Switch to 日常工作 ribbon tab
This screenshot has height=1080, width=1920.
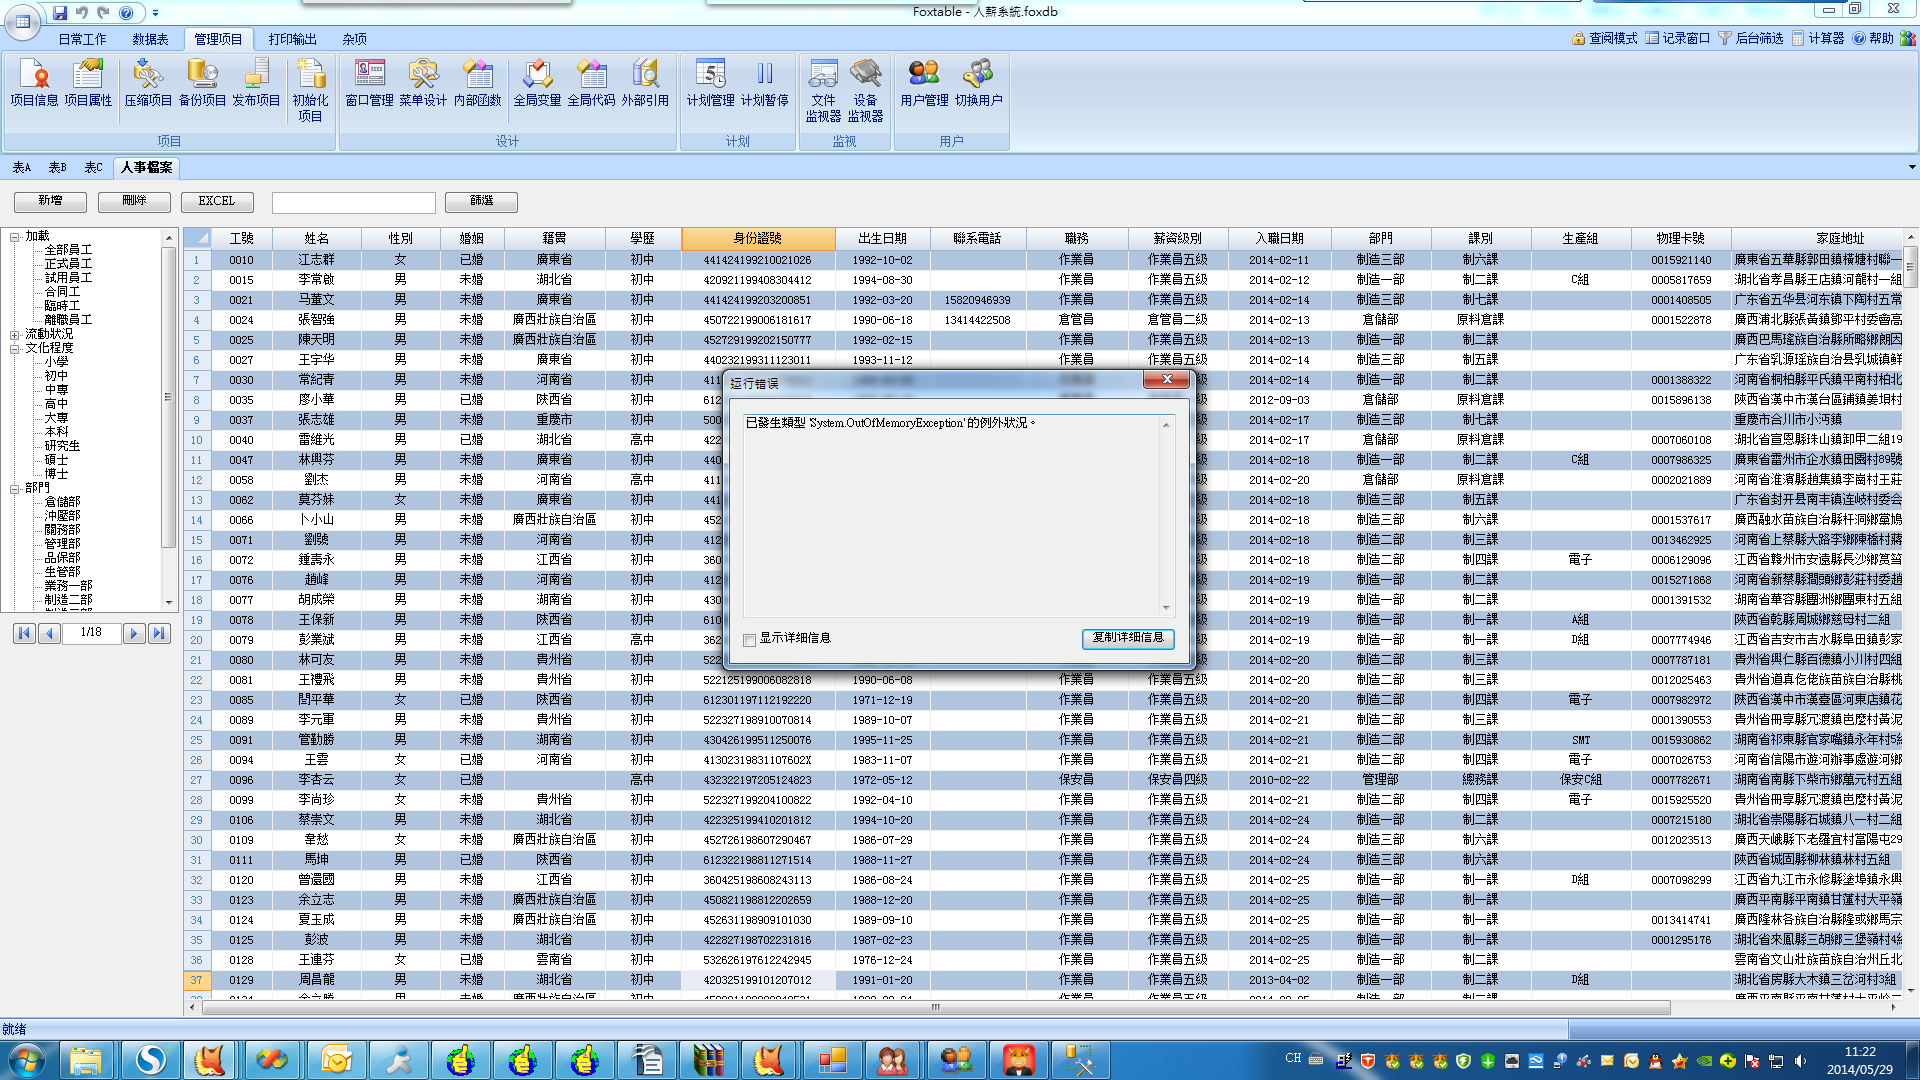82,39
